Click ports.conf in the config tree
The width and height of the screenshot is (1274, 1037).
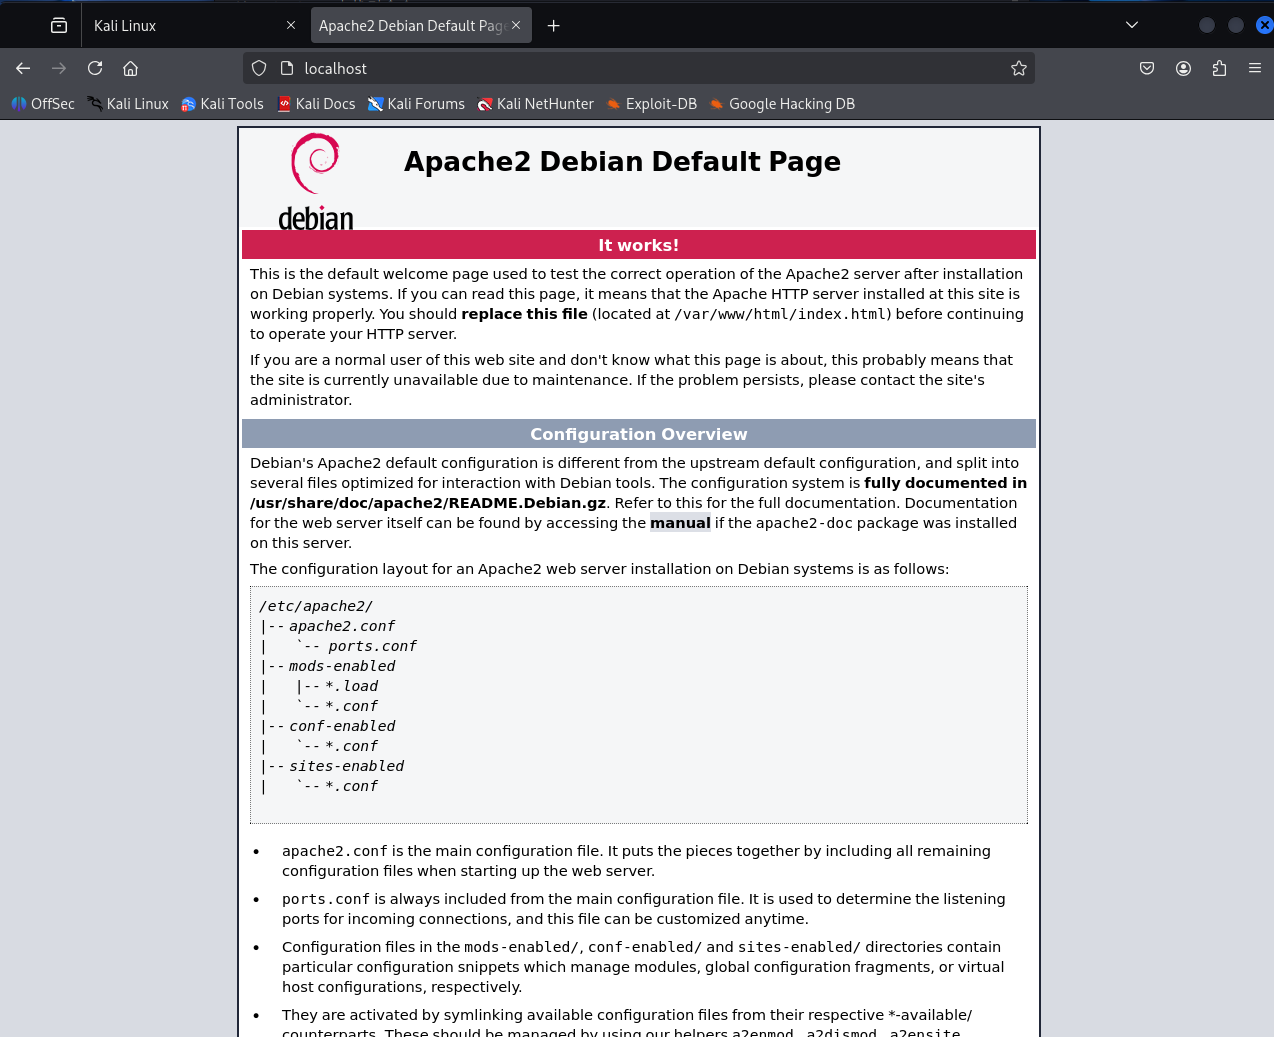pos(372,646)
